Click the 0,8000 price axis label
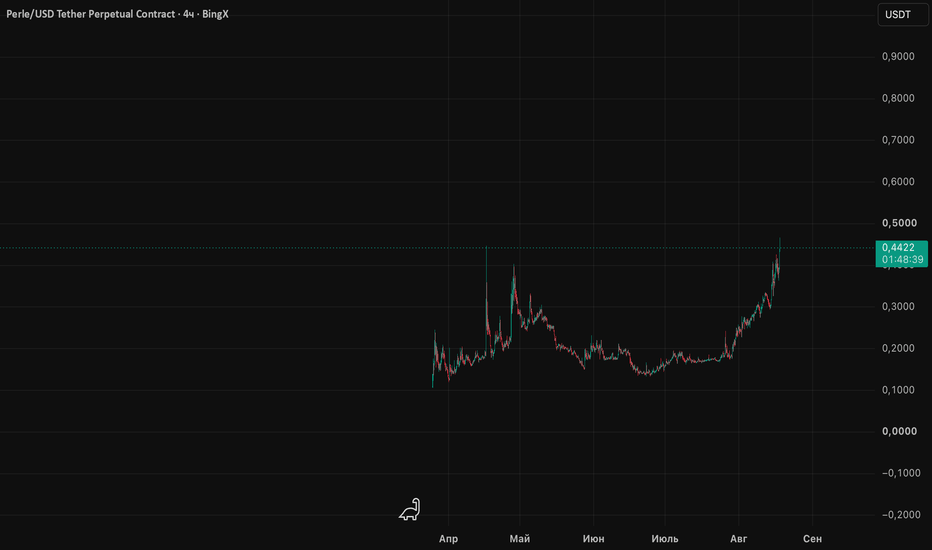Viewport: 932px width, 550px height. 898,98
